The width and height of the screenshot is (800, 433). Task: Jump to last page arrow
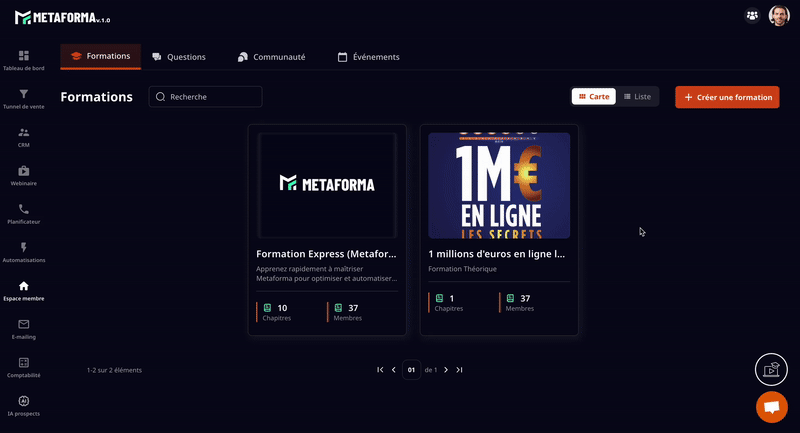point(460,370)
